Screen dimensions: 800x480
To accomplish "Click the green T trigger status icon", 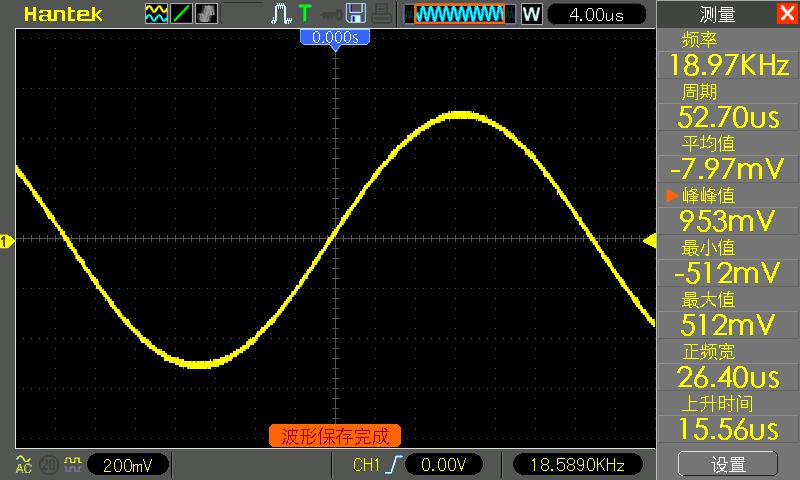I will (305, 14).
